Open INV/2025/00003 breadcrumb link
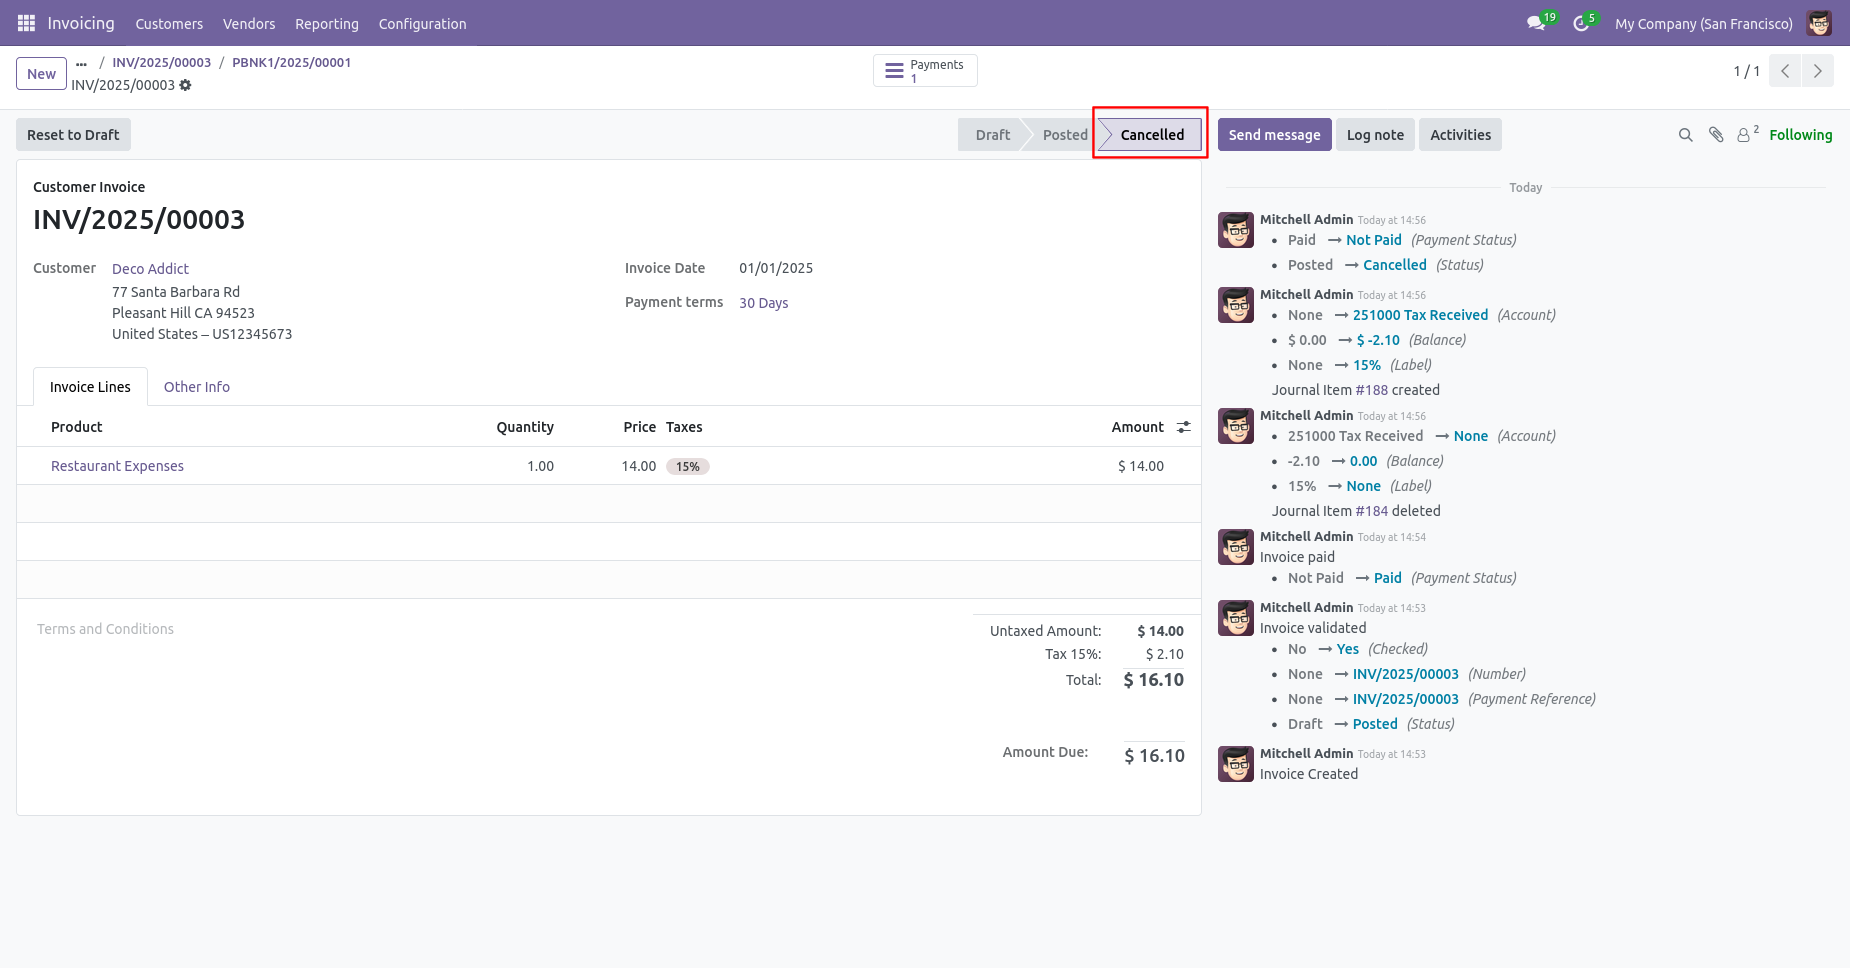This screenshot has height=968, width=1850. click(x=161, y=62)
